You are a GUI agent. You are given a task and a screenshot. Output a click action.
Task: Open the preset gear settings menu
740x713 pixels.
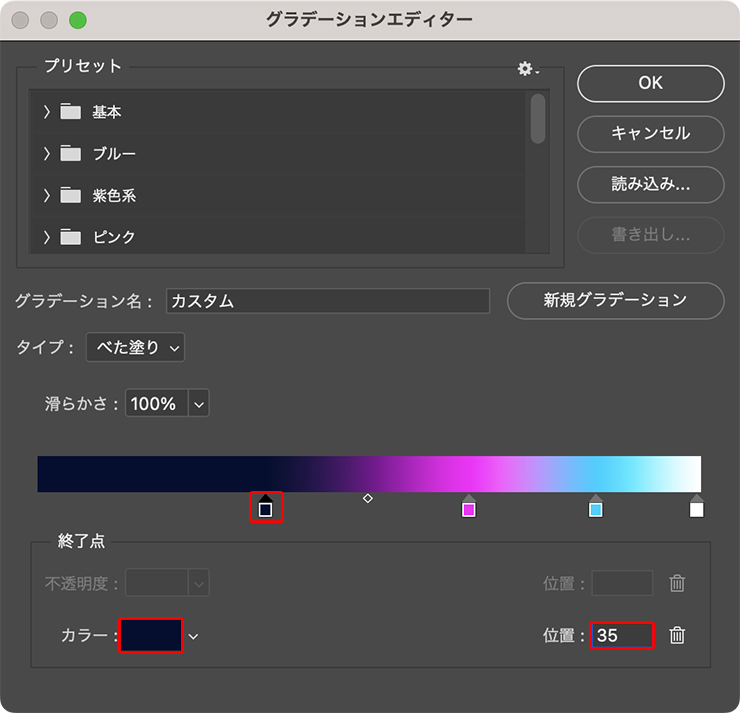528,69
